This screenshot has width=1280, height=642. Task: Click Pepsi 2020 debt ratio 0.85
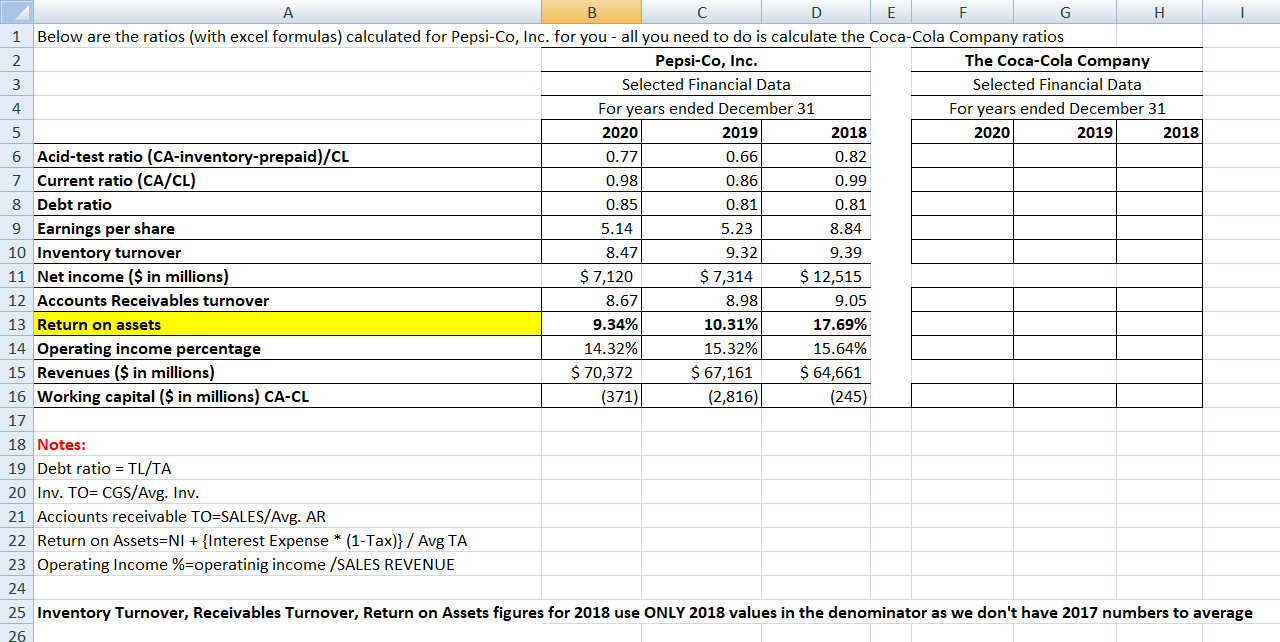[591, 204]
